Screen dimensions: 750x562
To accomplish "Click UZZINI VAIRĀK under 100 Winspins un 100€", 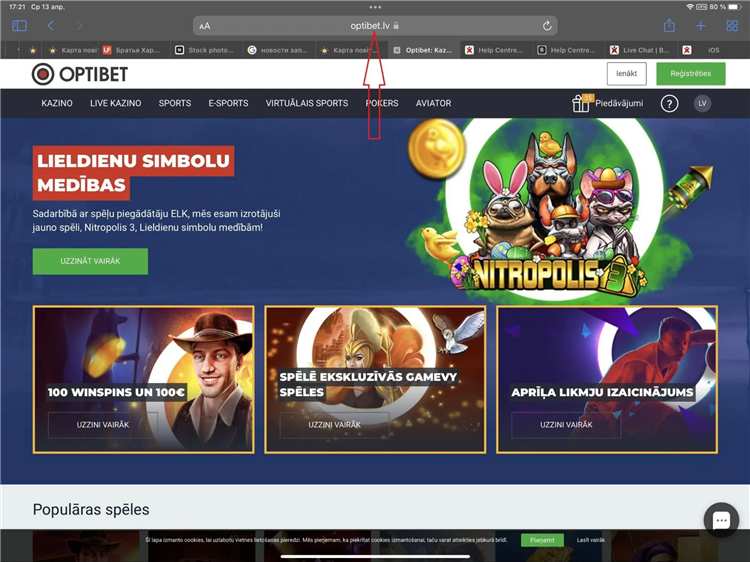I will pos(103,425).
